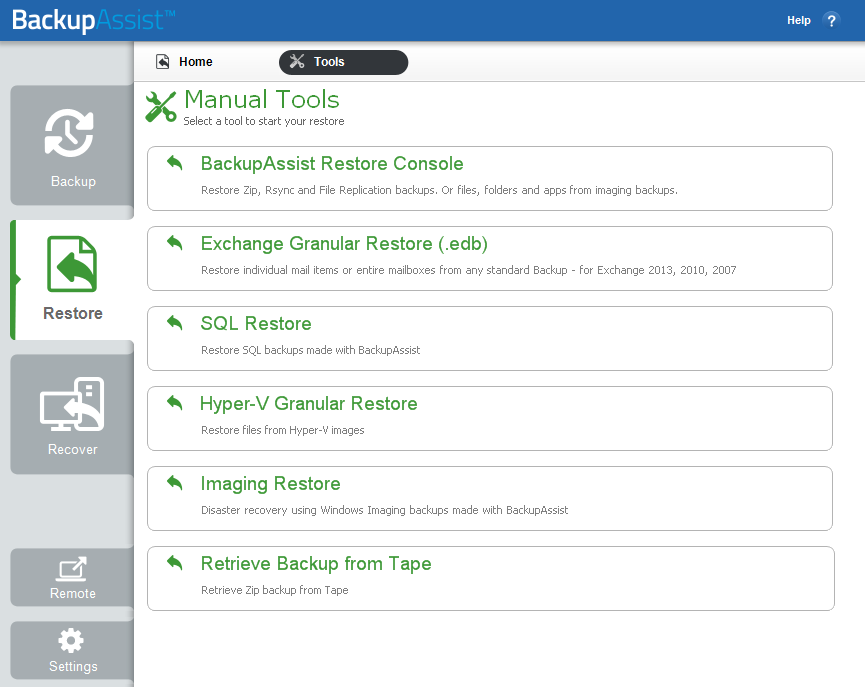This screenshot has height=687, width=865.
Task: Go to Restore sidebar label
Action: pyautogui.click(x=73, y=313)
